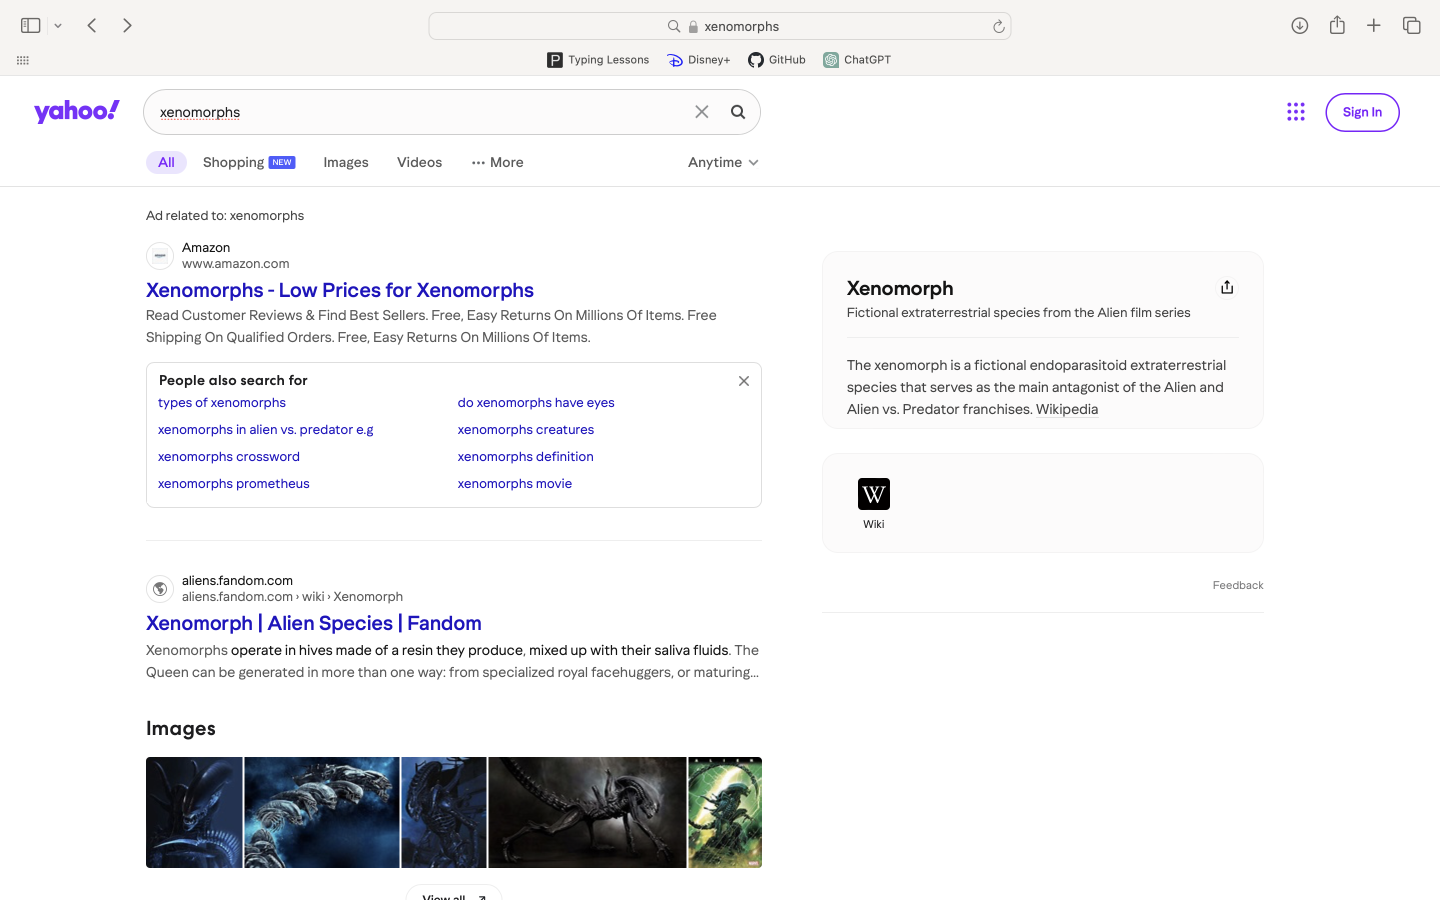Search do xenomorphs have eyes
Screen dimensions: 1440x900
[x=536, y=403]
